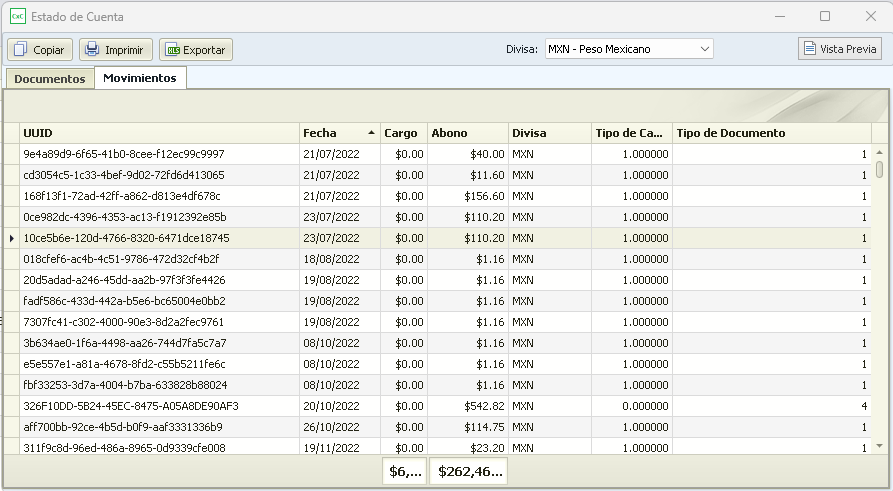Click the Abono total in the footer
This screenshot has width=893, height=491.
[x=469, y=471]
